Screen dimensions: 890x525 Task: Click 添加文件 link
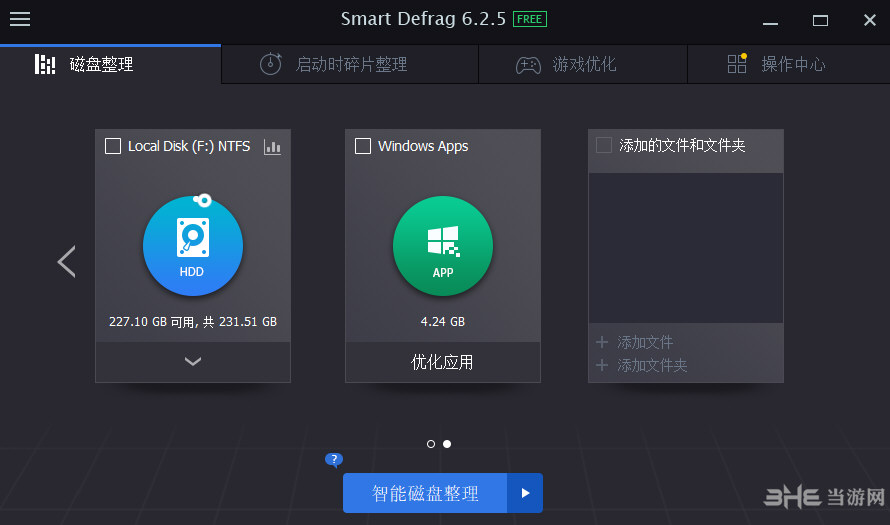(635, 342)
